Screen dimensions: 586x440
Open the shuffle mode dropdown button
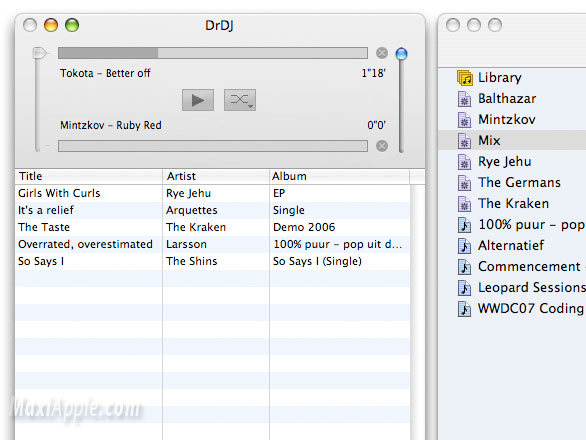coord(240,100)
